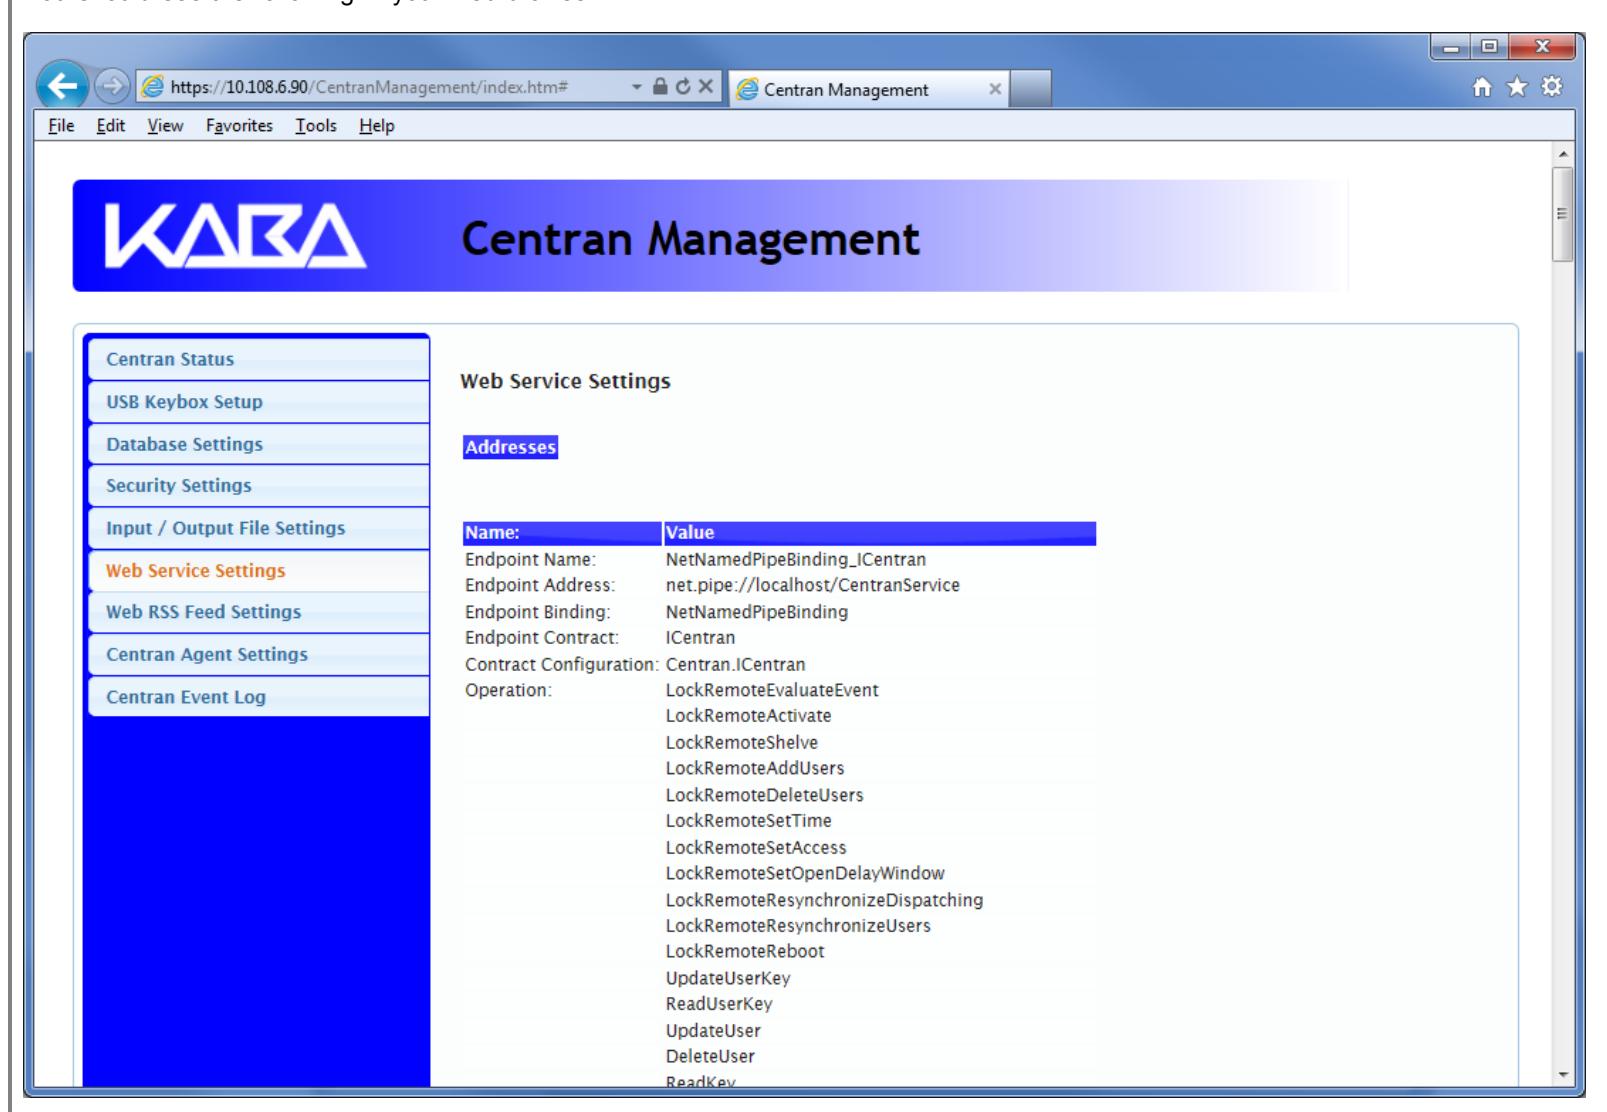Click the Endpoint Contract: label
This screenshot has width=1607, height=1112.
542,638
